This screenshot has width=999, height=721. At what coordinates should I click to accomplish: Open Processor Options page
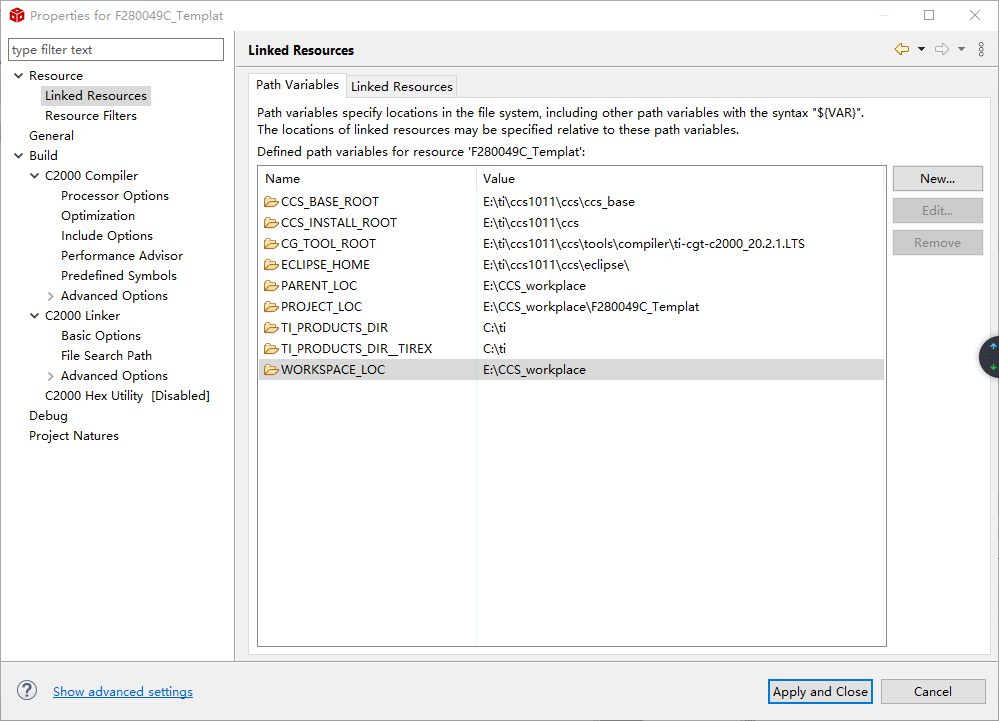(115, 196)
